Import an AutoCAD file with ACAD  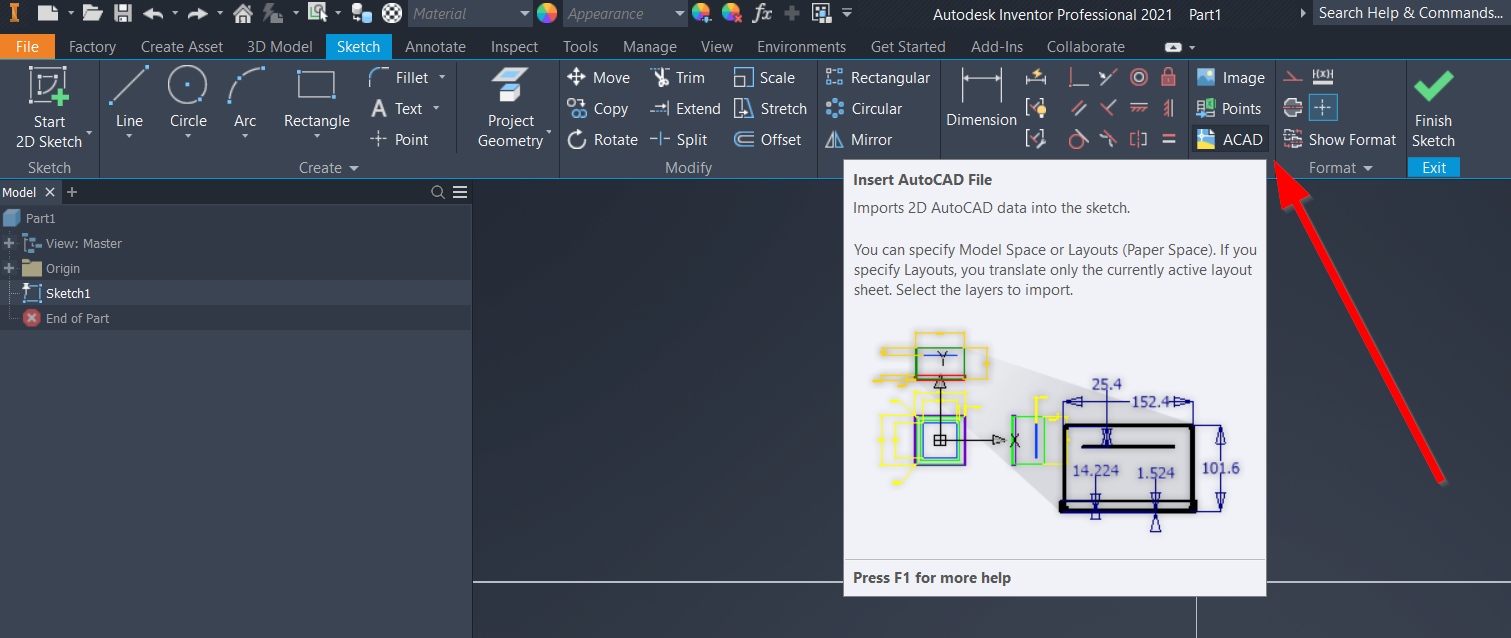(x=1230, y=139)
